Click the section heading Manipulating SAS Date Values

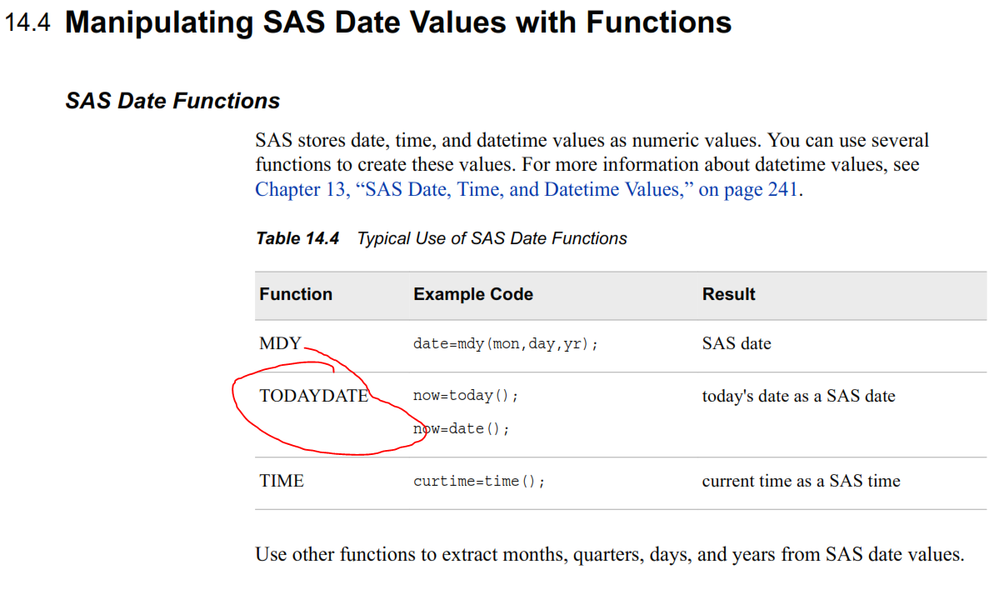(x=398, y=23)
